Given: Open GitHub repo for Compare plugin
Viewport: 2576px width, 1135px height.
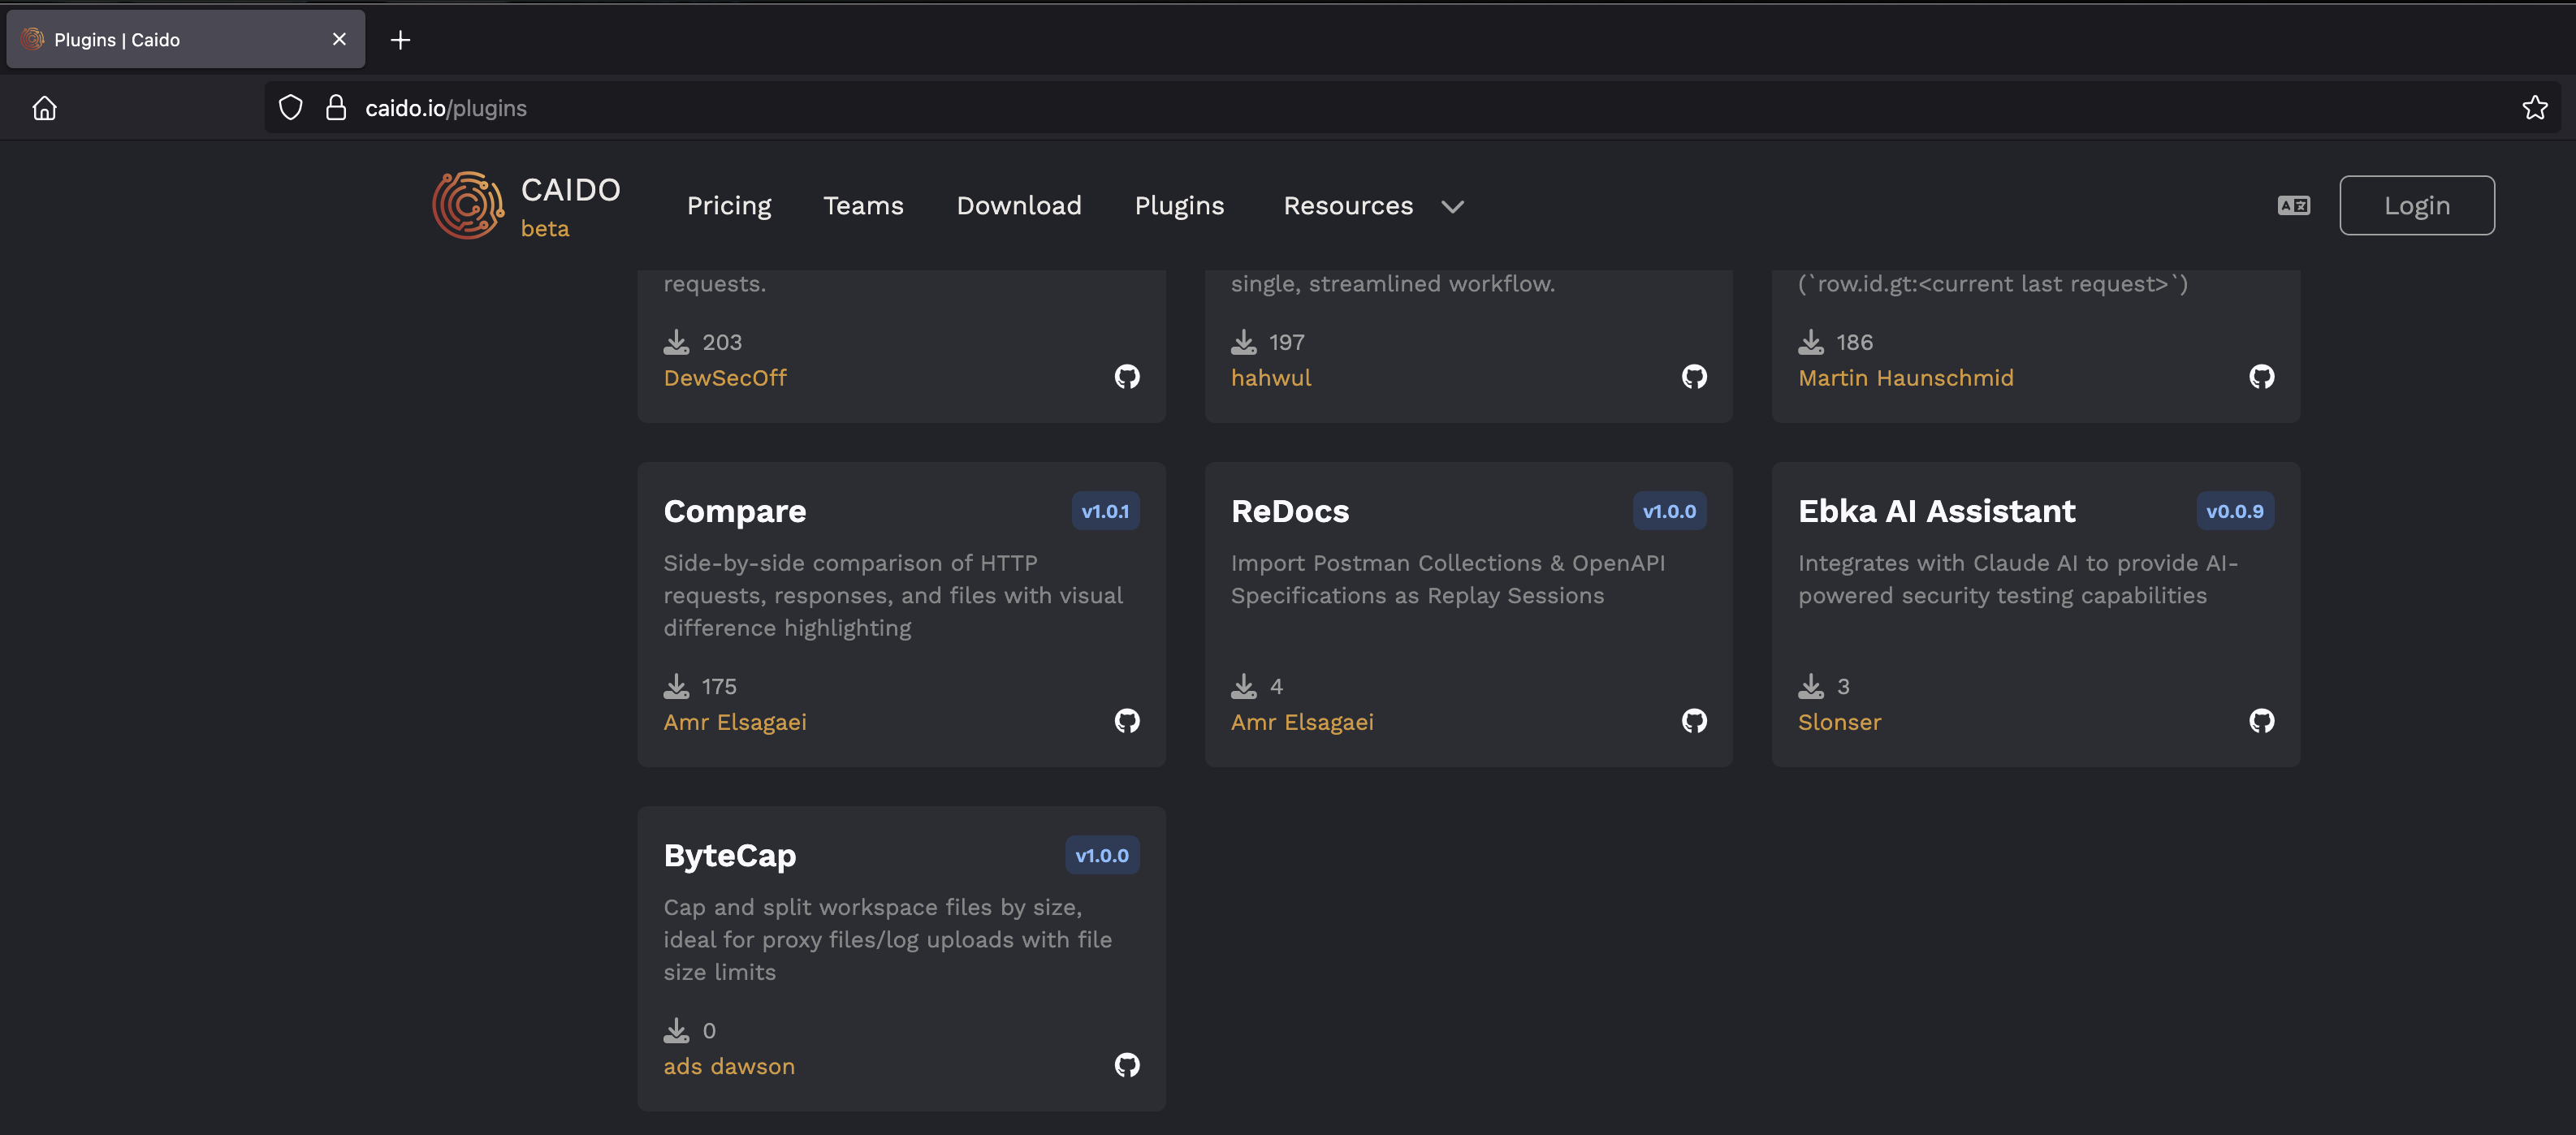Looking at the screenshot, I should pos(1127,721).
